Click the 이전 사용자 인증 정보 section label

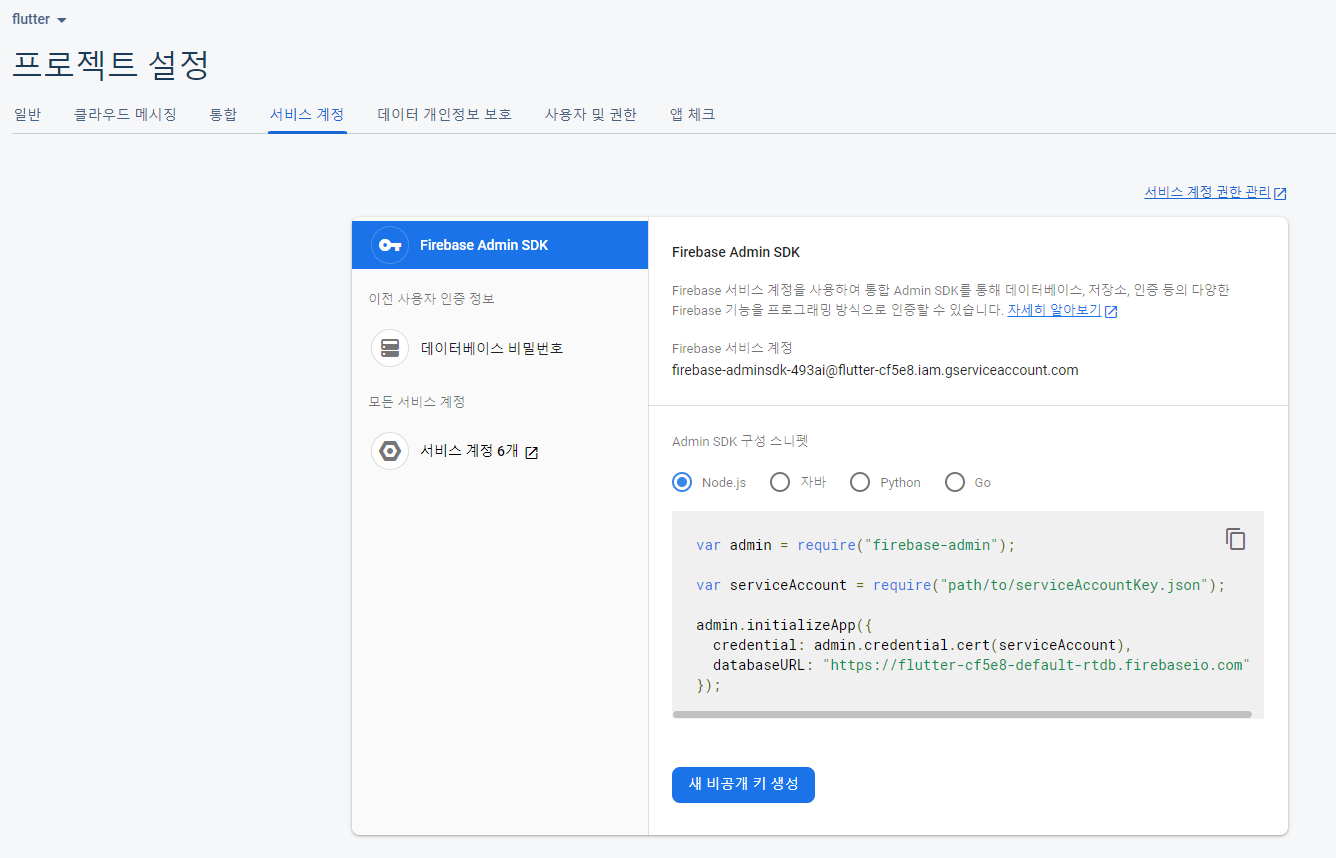(432, 298)
